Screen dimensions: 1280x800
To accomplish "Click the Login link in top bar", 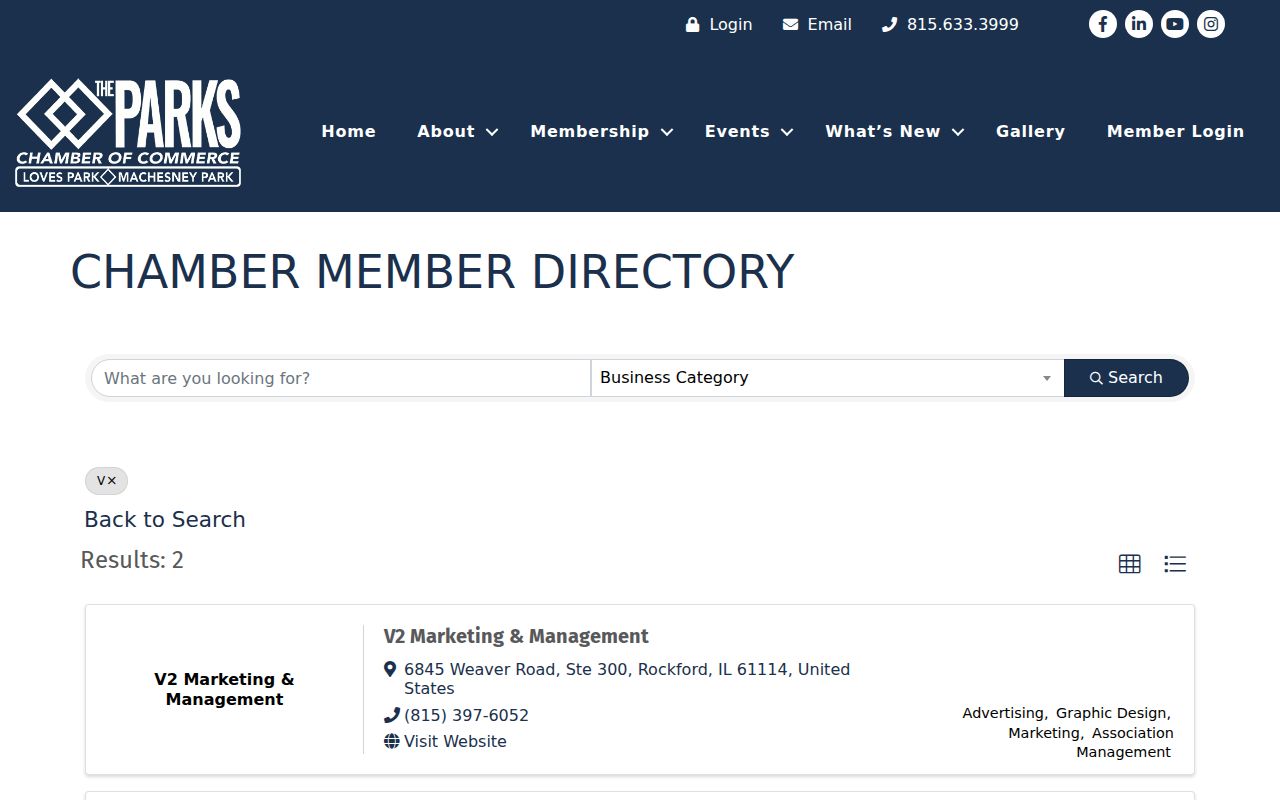I will 730,24.
